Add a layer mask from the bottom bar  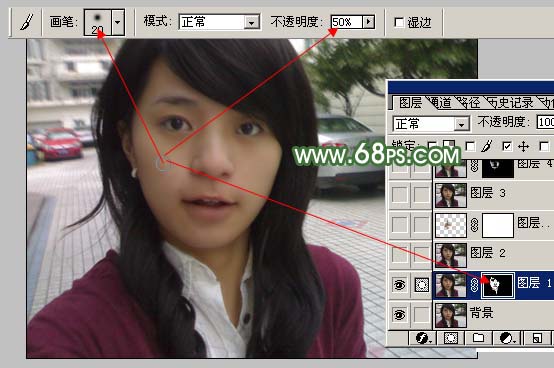point(450,338)
